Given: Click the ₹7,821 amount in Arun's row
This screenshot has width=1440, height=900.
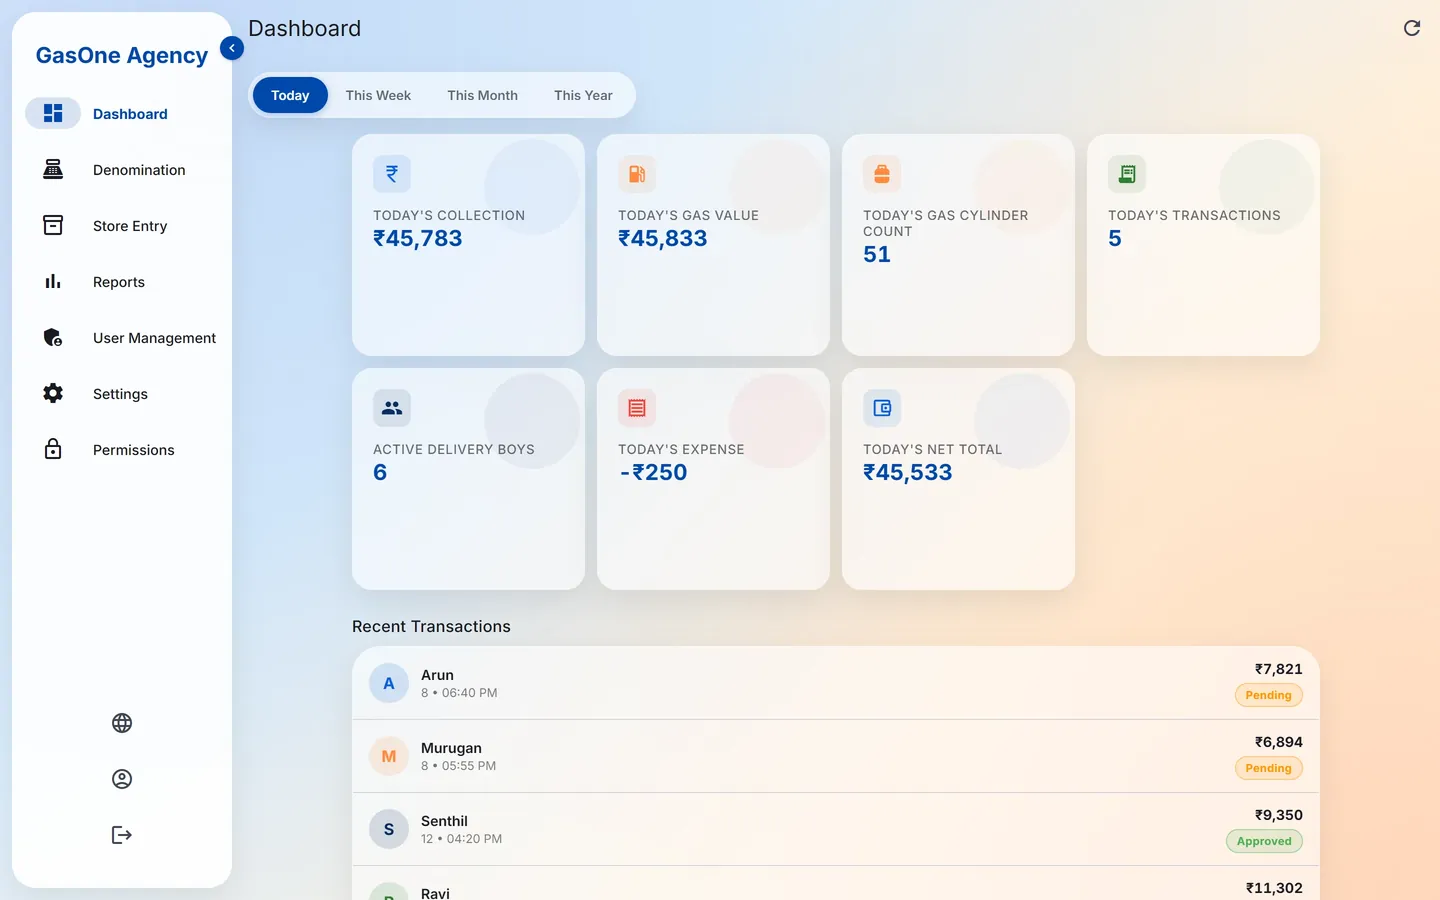Looking at the screenshot, I should 1279,669.
